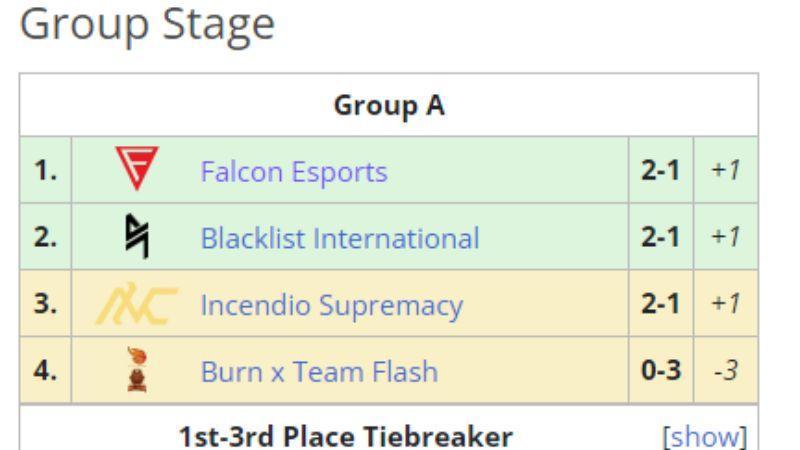Click Burn x Team Flash 0-3 record
800x450 pixels.
pos(661,370)
